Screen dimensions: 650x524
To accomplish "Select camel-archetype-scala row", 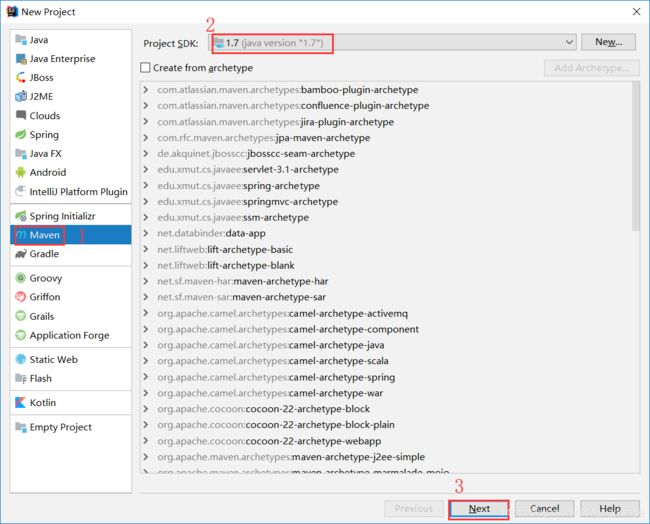I will (386, 361).
